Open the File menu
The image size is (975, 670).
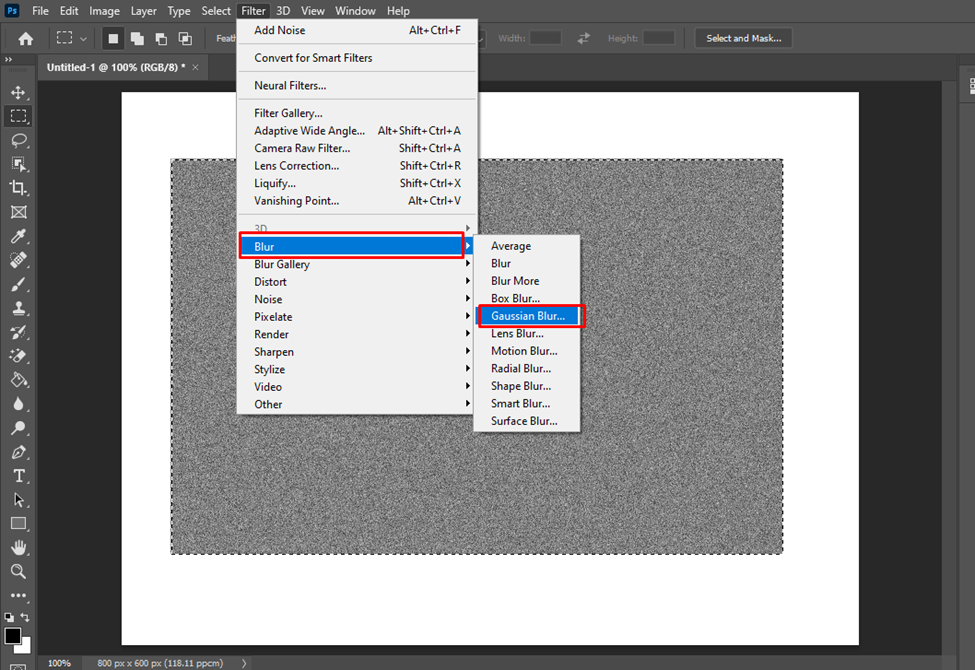pyautogui.click(x=40, y=11)
